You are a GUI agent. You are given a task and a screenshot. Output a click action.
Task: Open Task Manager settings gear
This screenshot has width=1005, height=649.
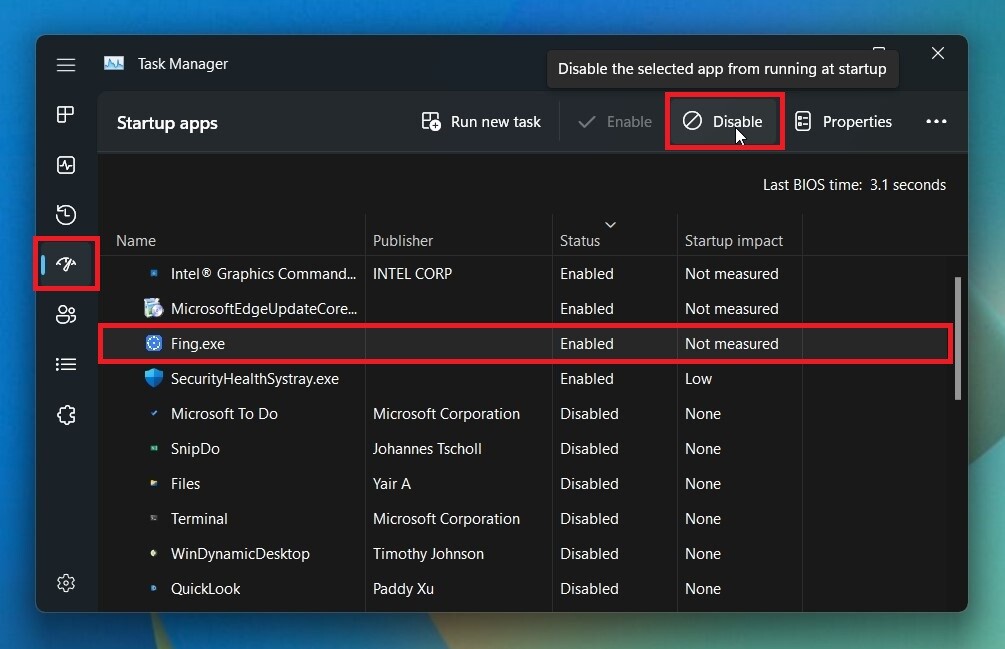65,583
